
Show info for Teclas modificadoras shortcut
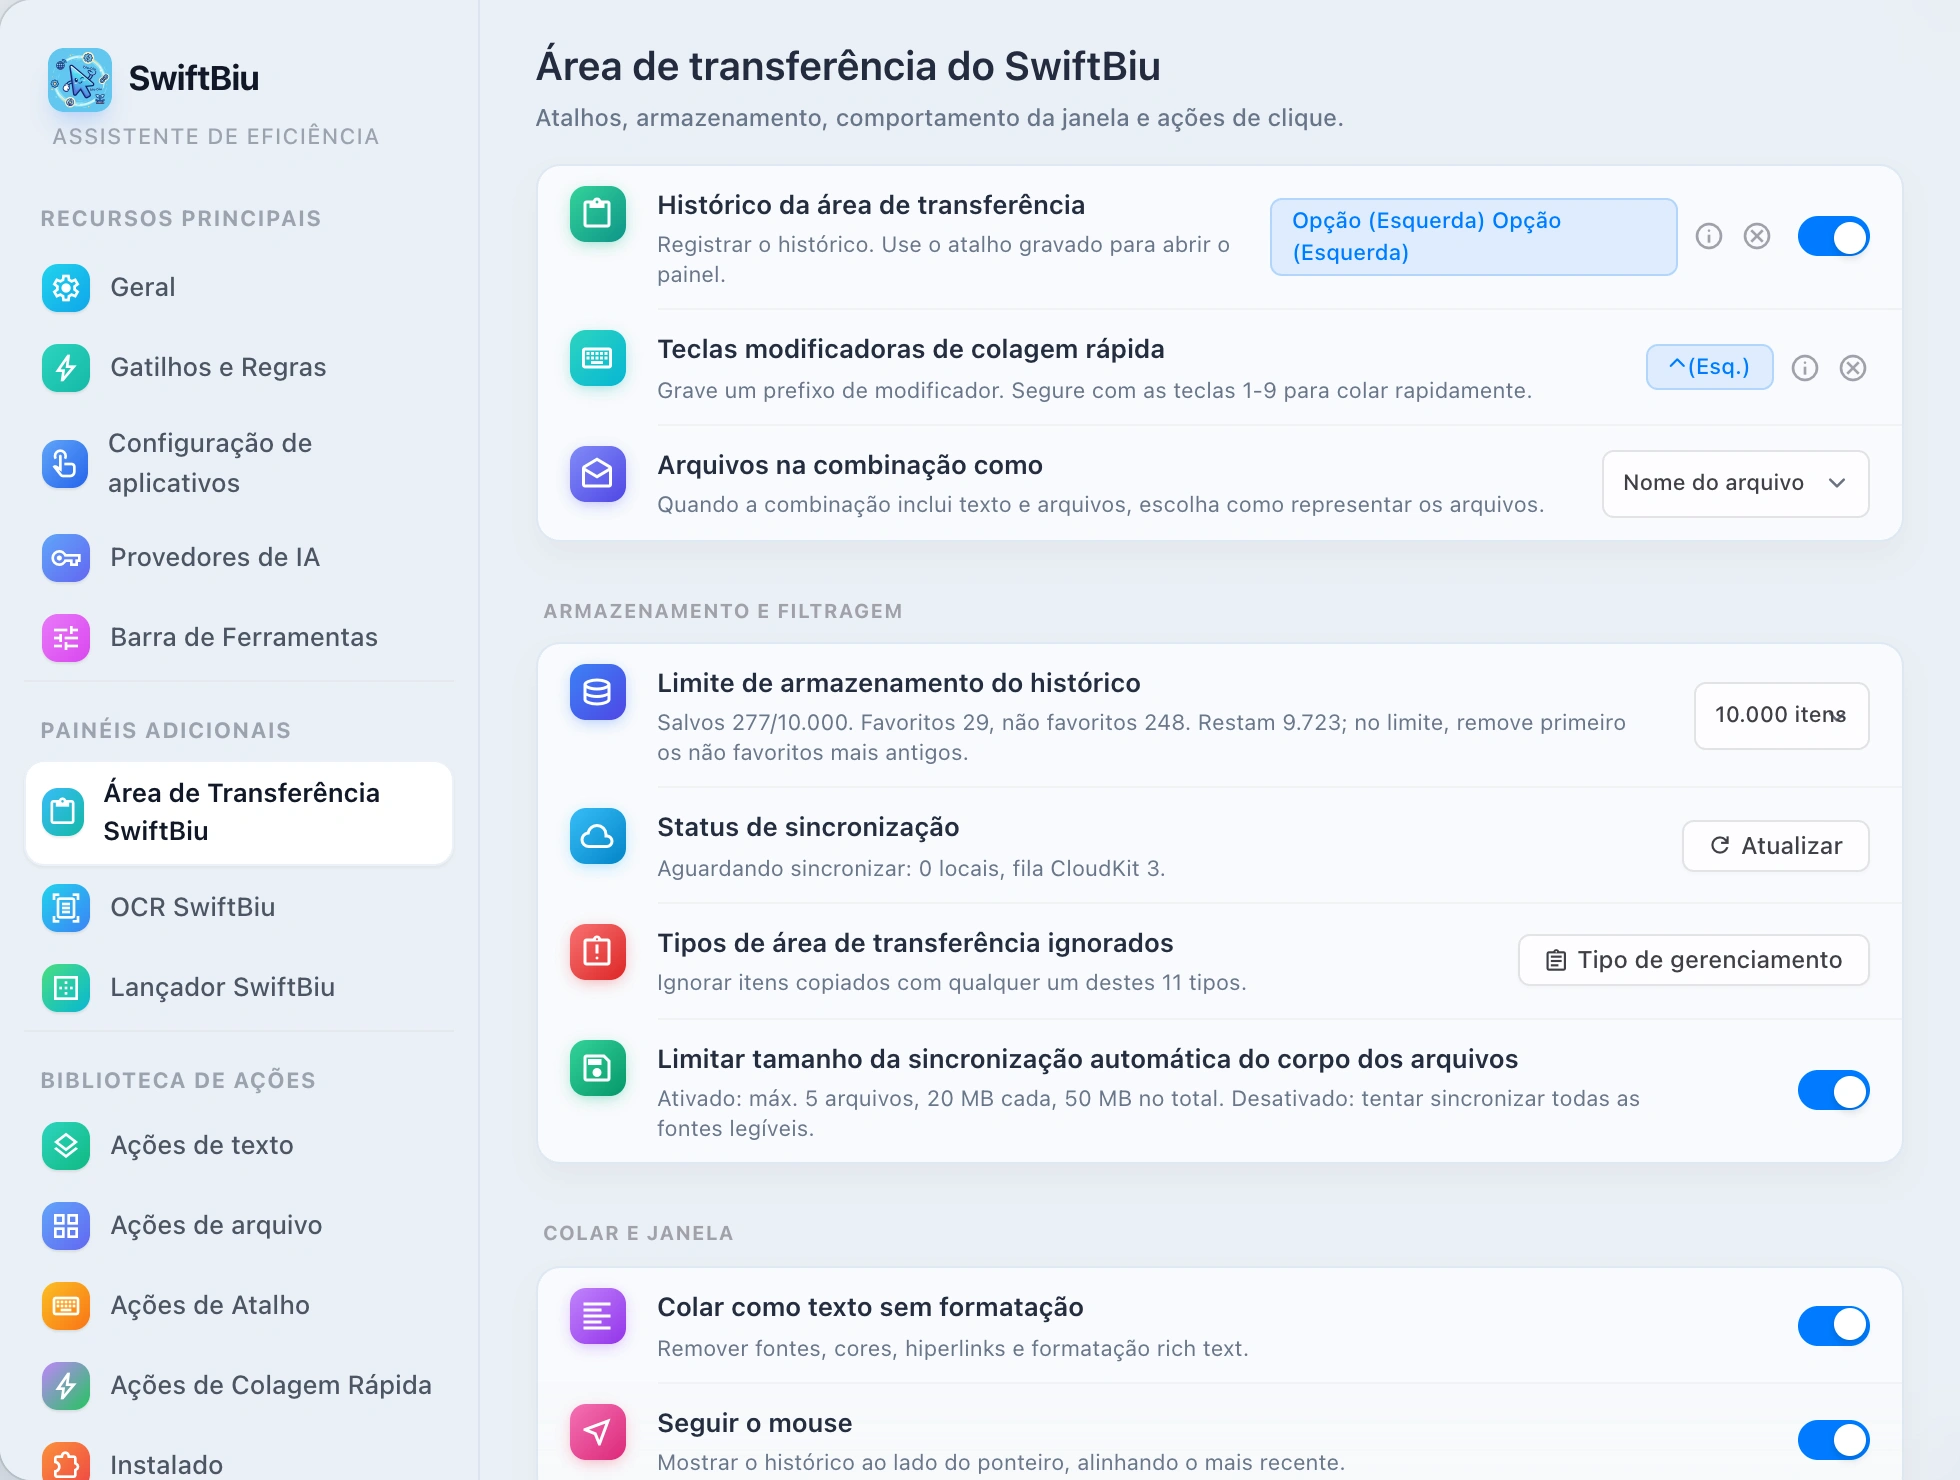[1805, 368]
